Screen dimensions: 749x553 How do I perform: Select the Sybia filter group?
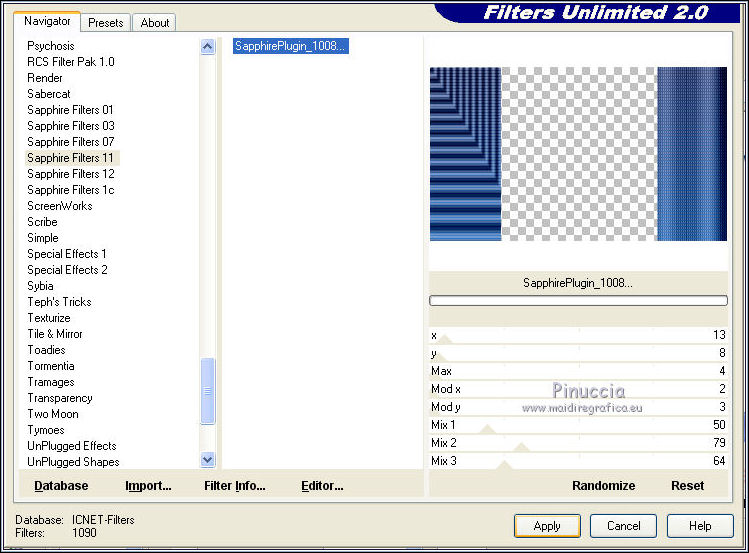[40, 286]
